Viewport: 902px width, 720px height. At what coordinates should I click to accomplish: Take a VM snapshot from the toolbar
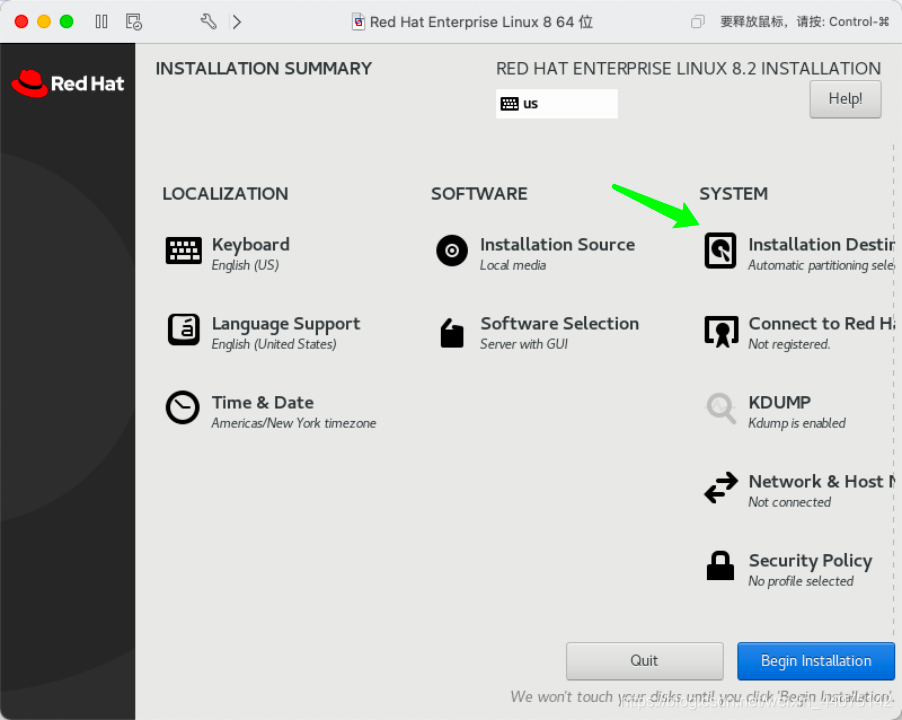[x=133, y=22]
